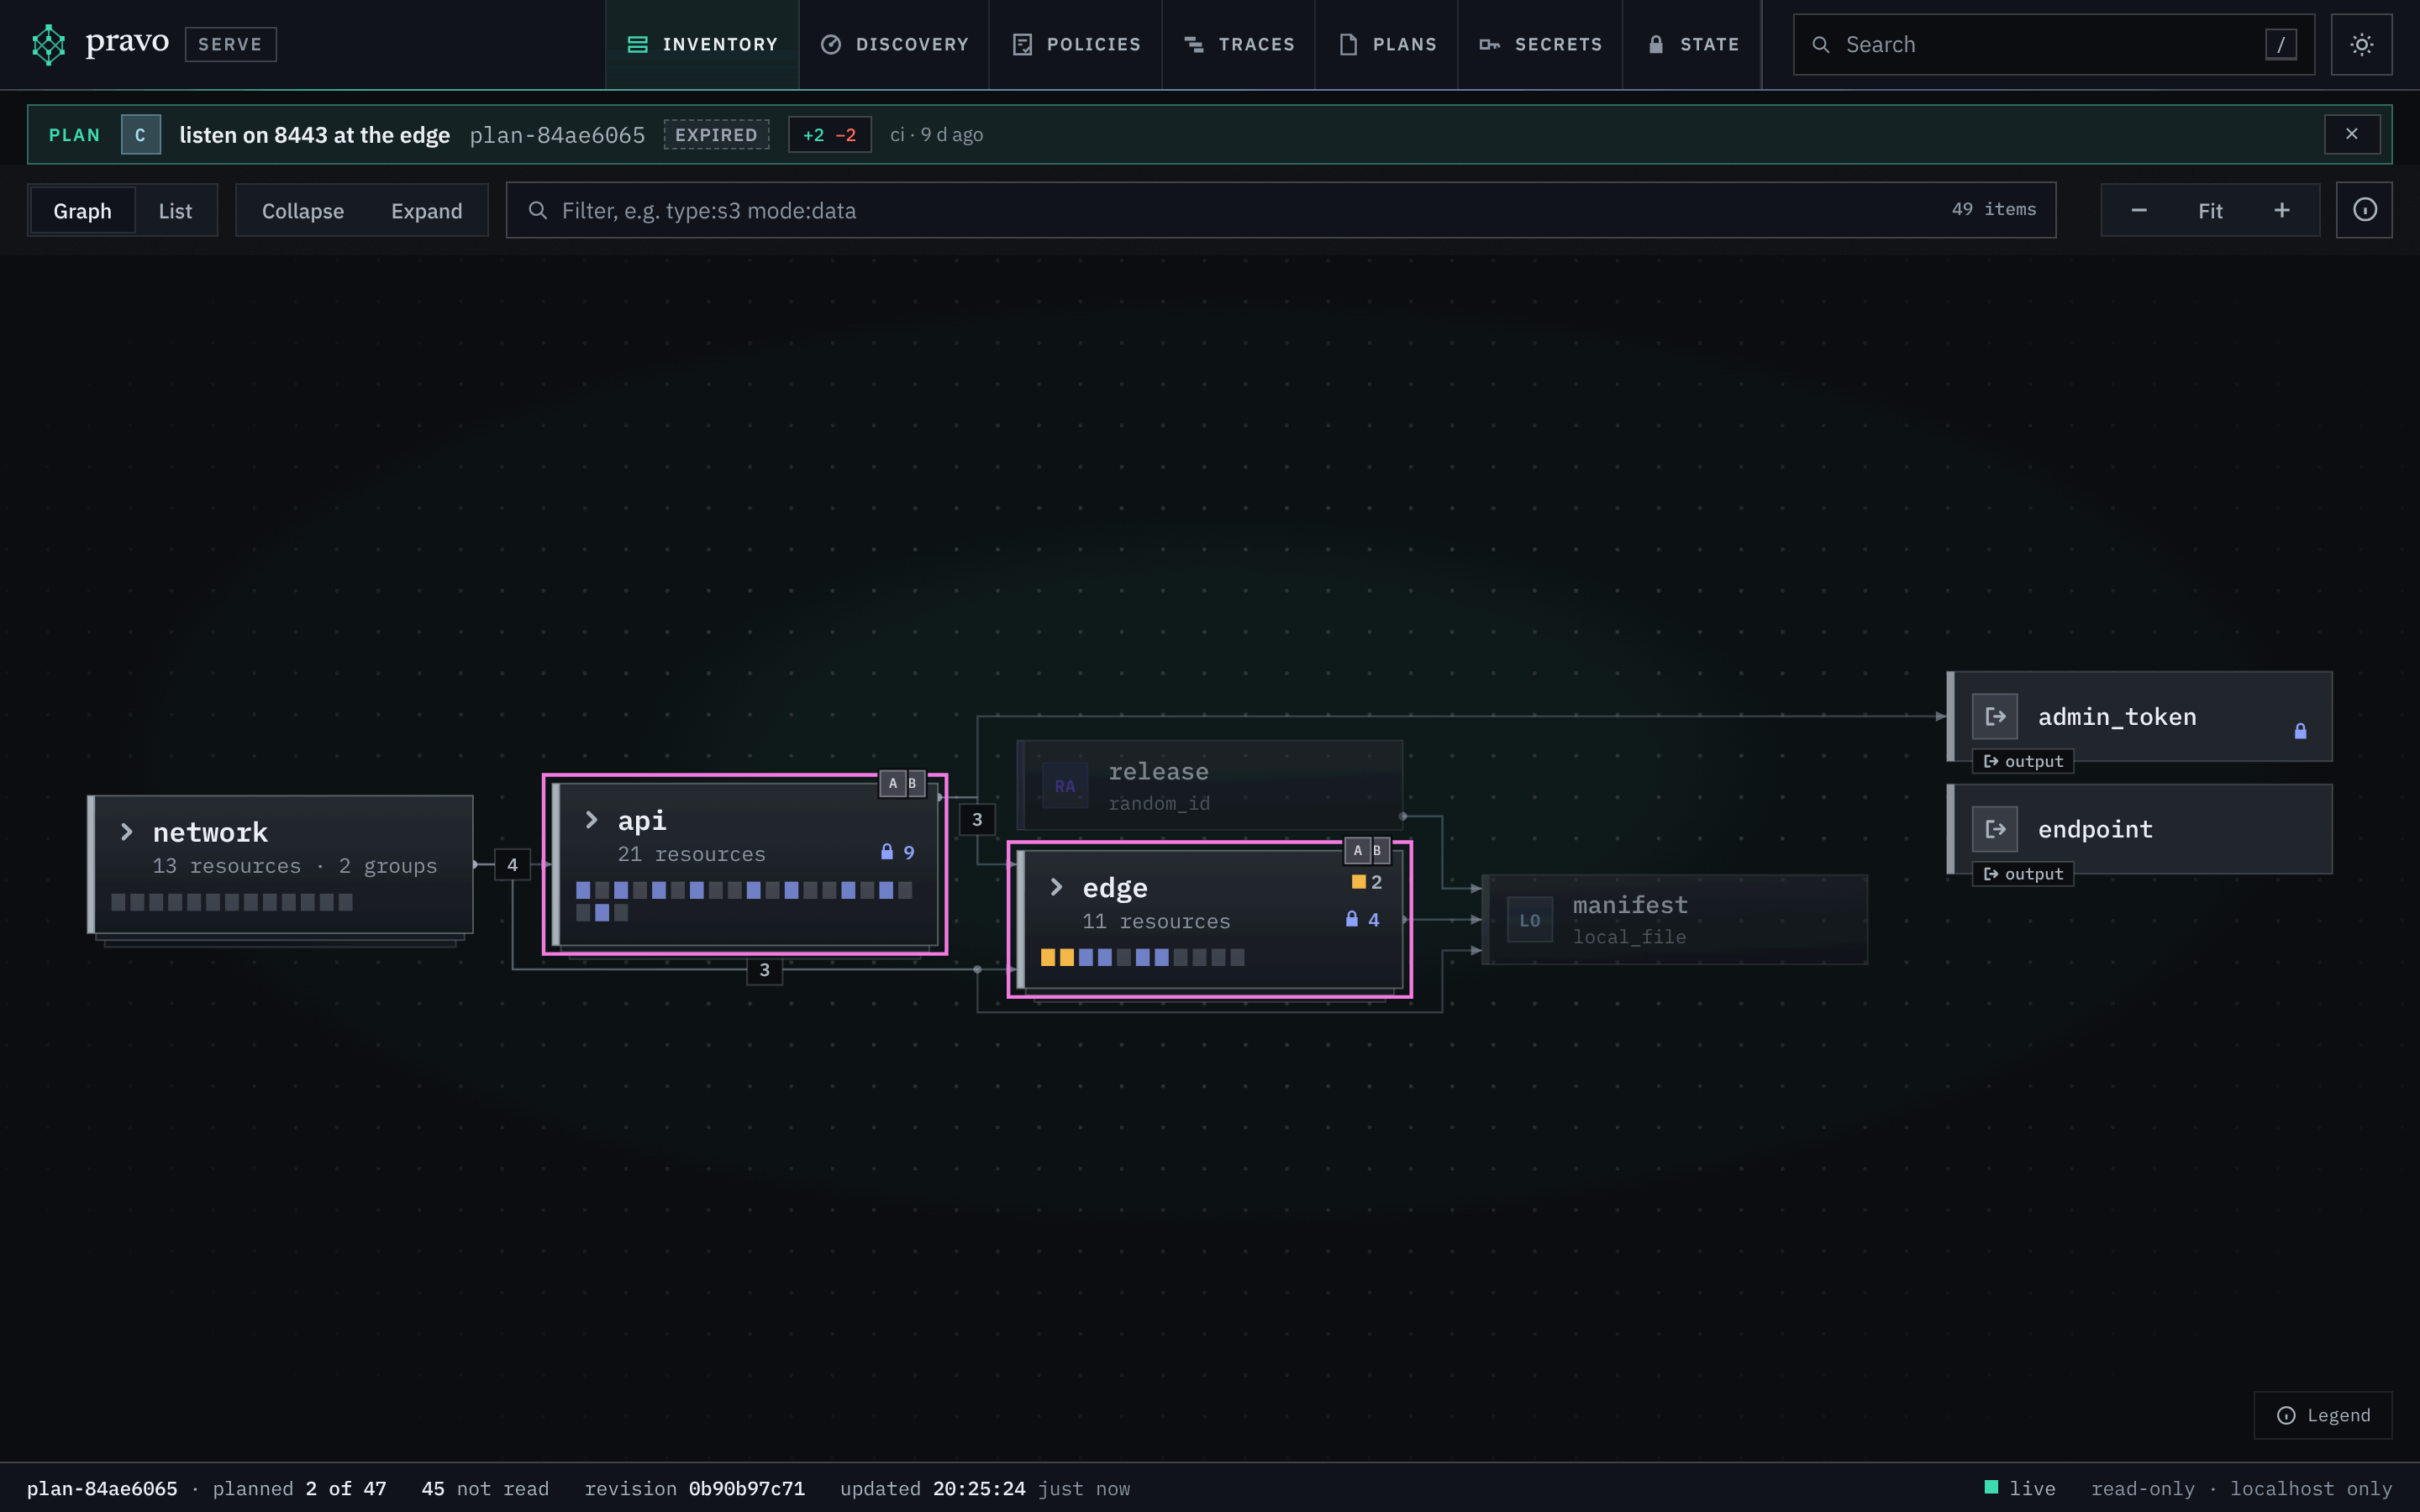Switch to List view
This screenshot has width=2420, height=1512.
point(175,210)
